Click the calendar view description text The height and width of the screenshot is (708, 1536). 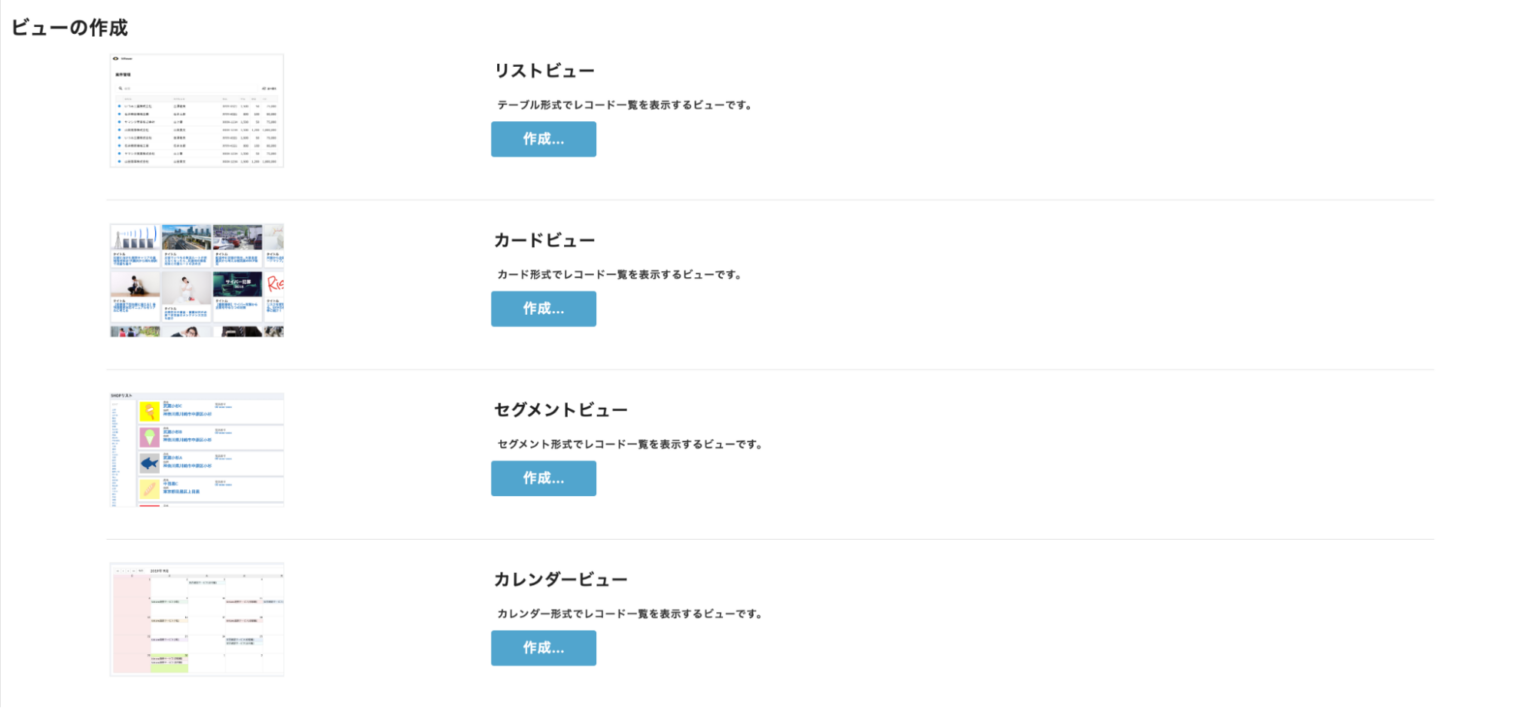tap(631, 613)
